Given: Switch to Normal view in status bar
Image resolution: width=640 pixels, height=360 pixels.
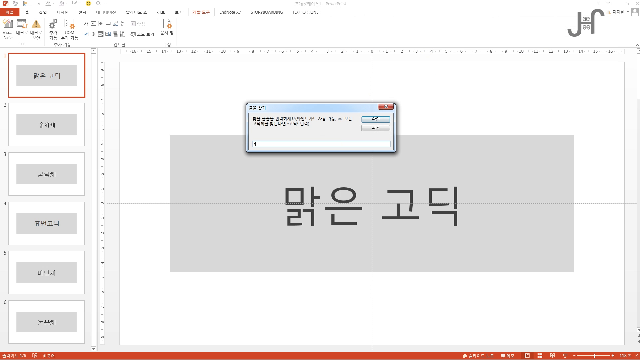Looking at the screenshot, I should point(527,356).
